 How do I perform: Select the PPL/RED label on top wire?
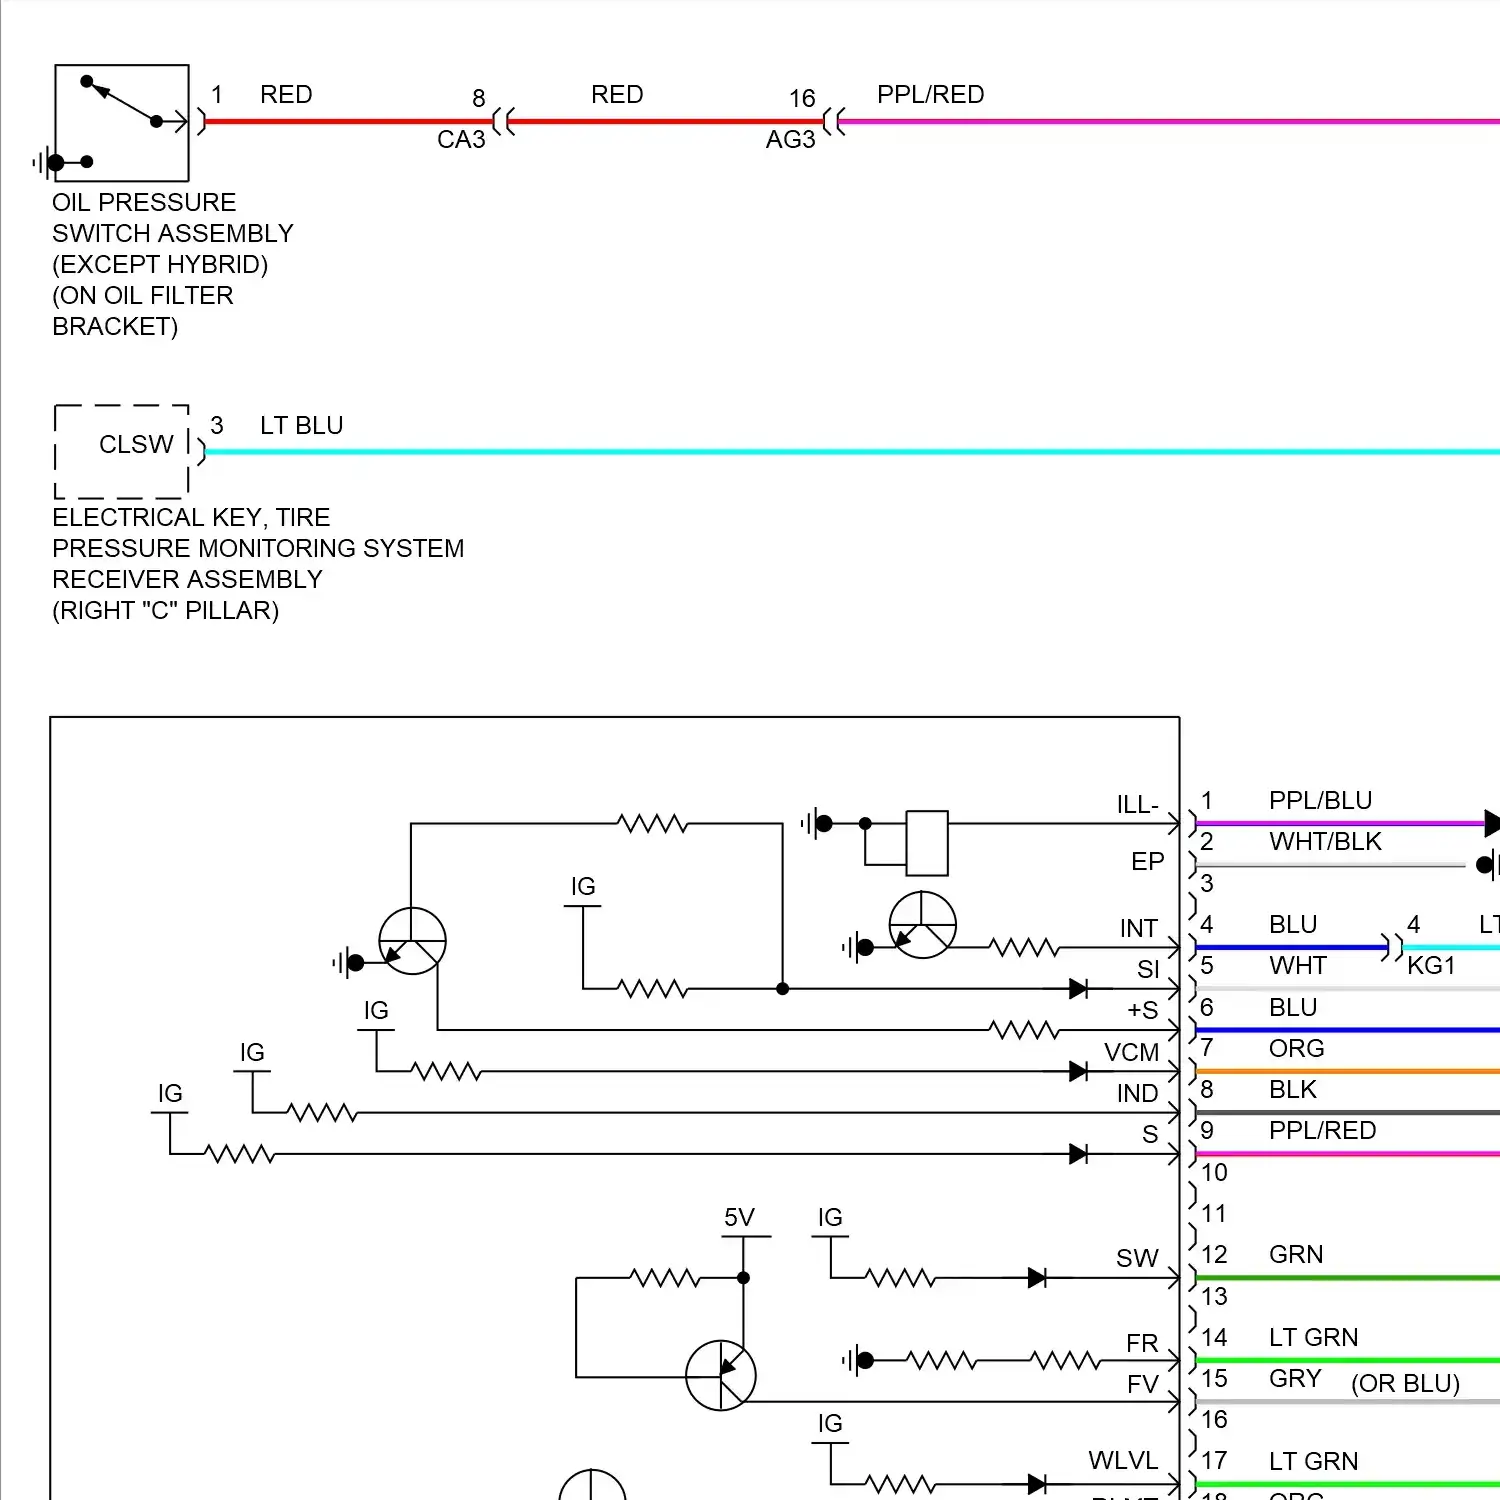(930, 94)
